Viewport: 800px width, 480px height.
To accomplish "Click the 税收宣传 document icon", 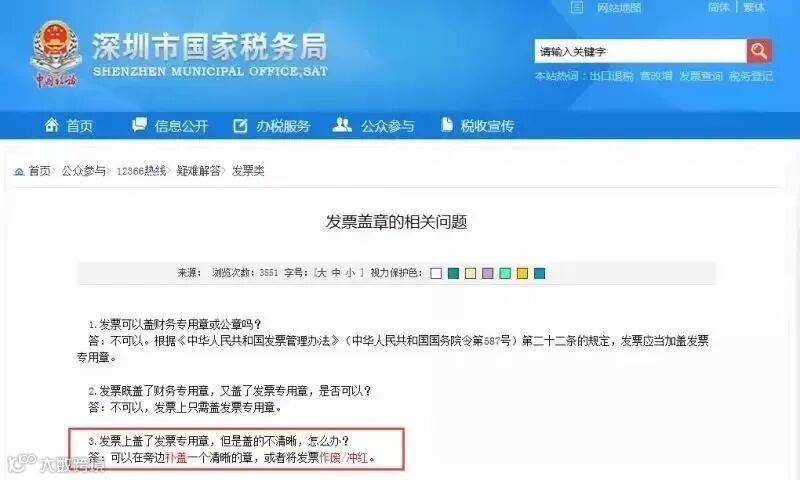I will click(x=447, y=124).
